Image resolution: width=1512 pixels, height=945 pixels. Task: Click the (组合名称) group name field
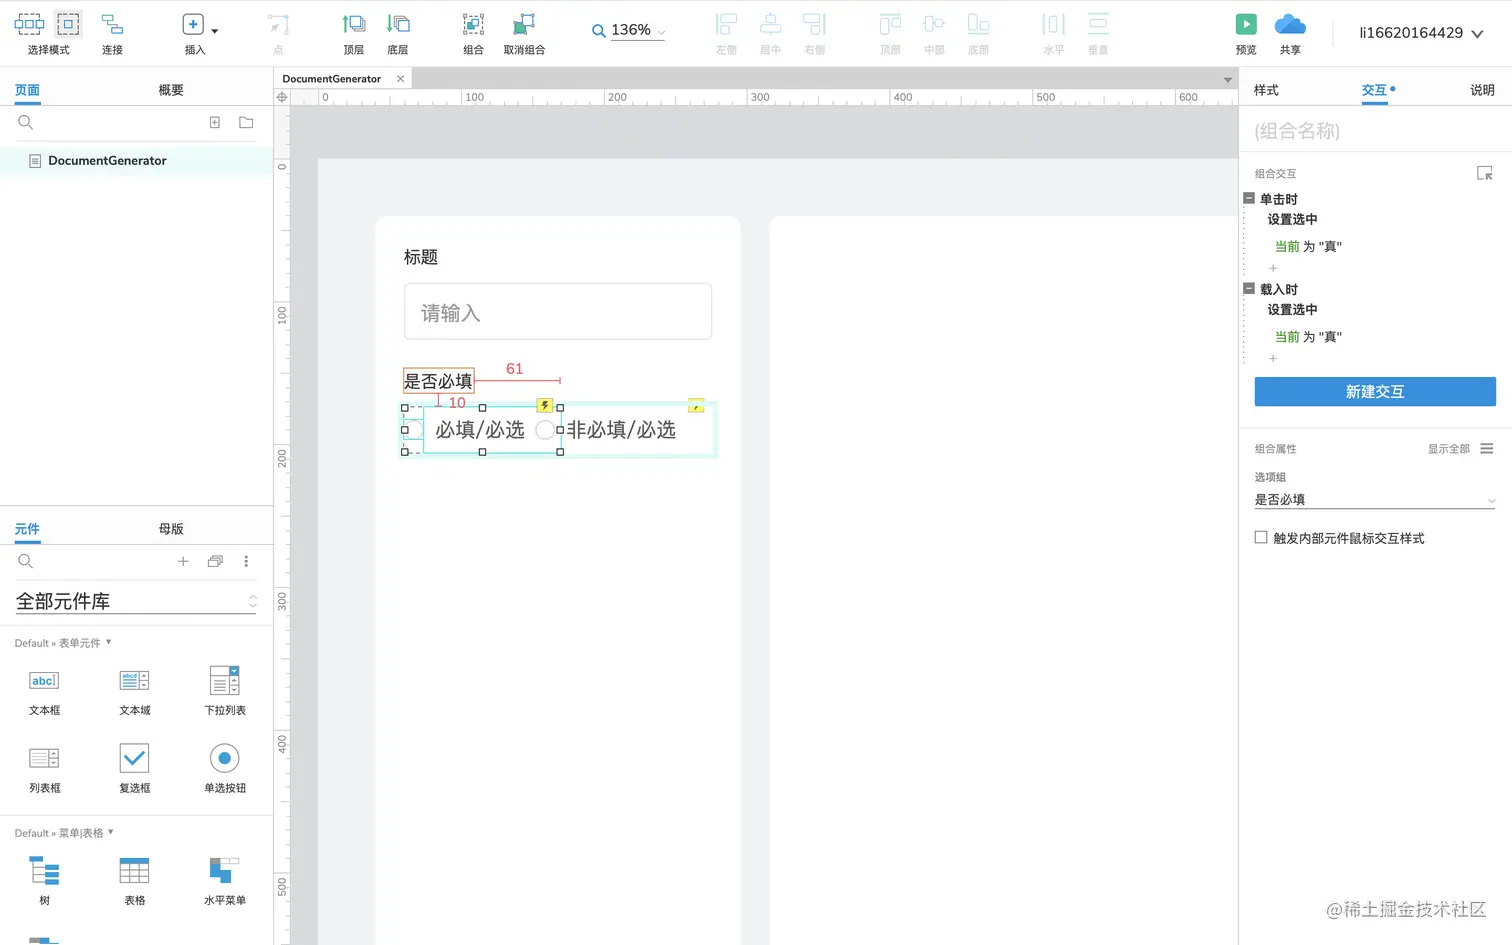point(1374,131)
